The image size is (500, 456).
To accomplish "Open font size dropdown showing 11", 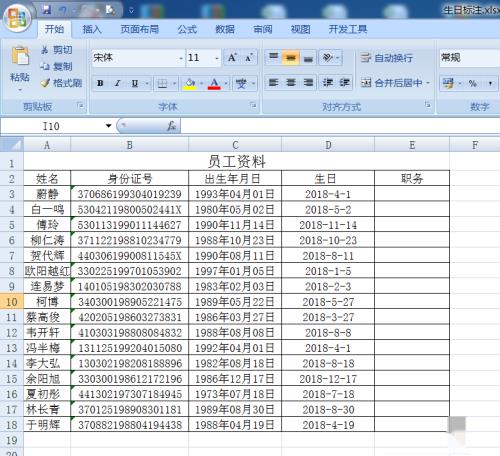I will point(217,58).
